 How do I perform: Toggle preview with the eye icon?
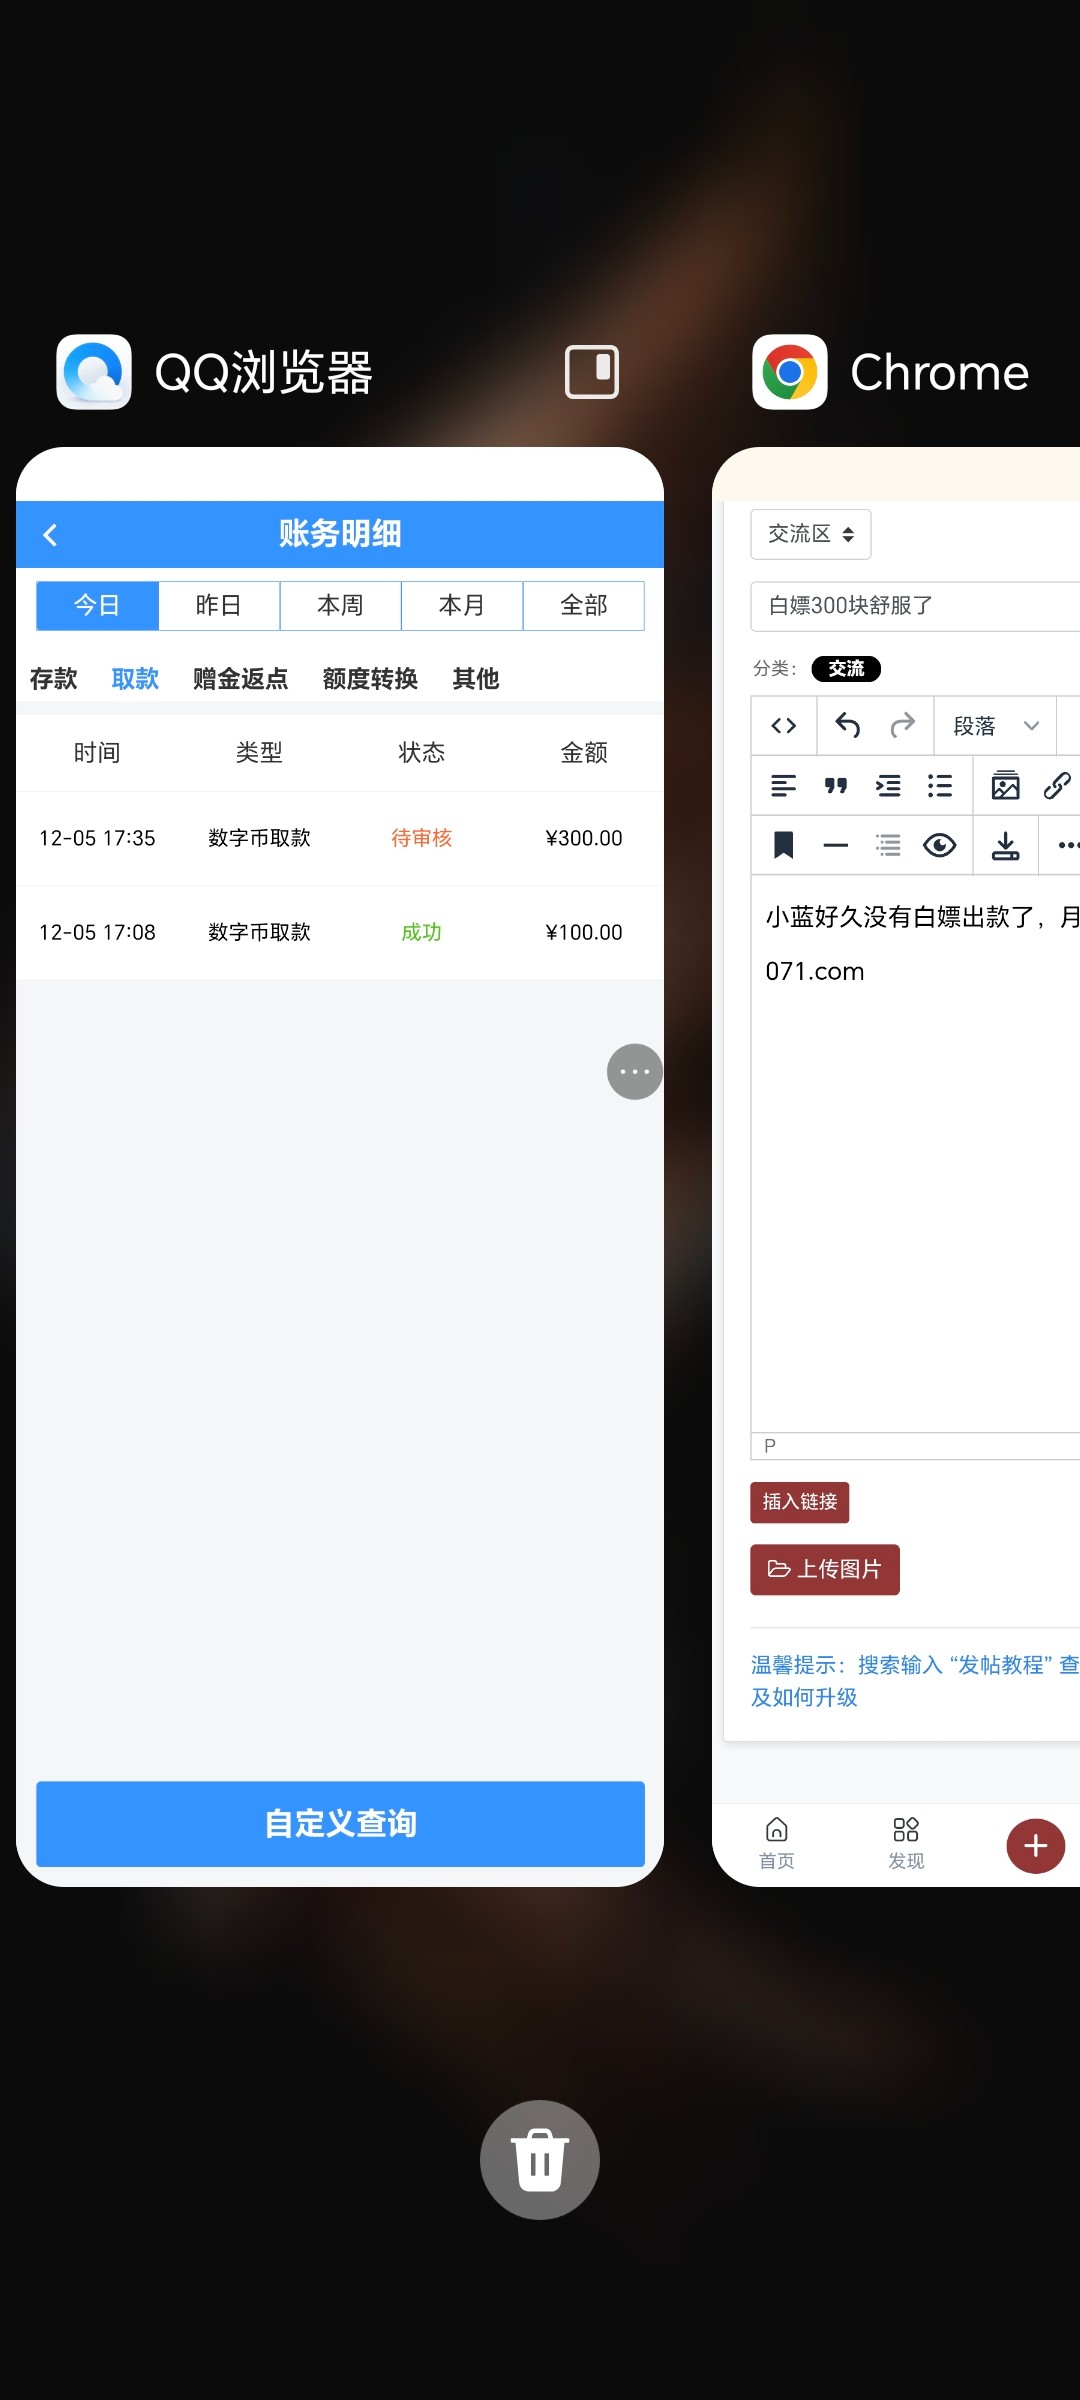(939, 846)
